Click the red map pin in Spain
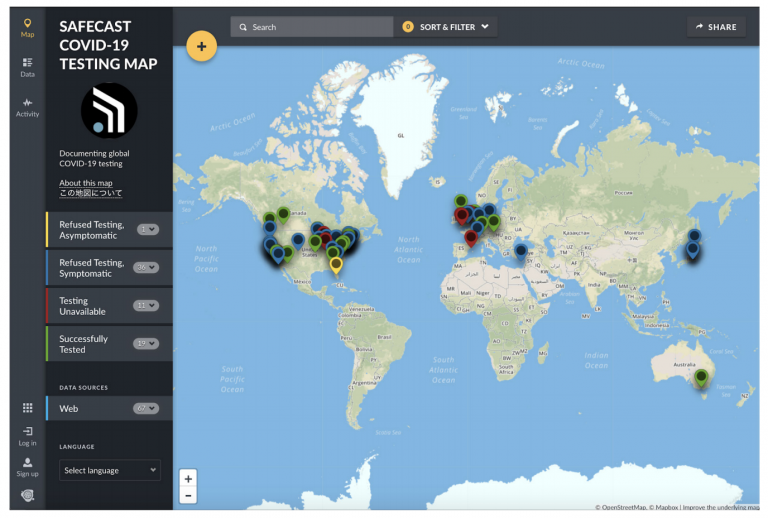768x518 pixels. pyautogui.click(x=471, y=238)
